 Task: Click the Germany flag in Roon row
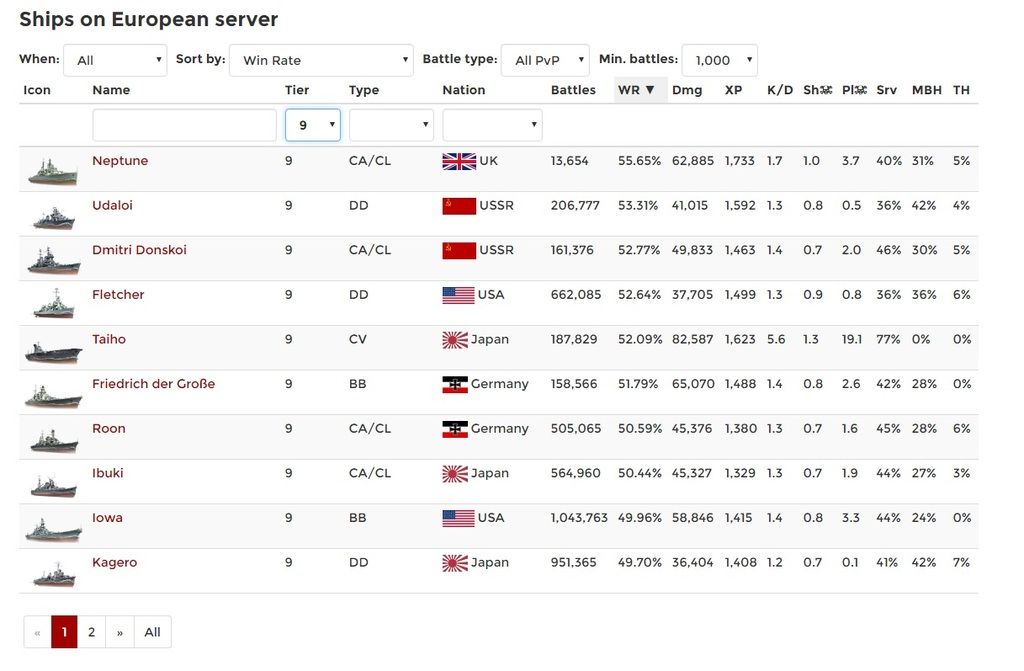pyautogui.click(x=455, y=429)
